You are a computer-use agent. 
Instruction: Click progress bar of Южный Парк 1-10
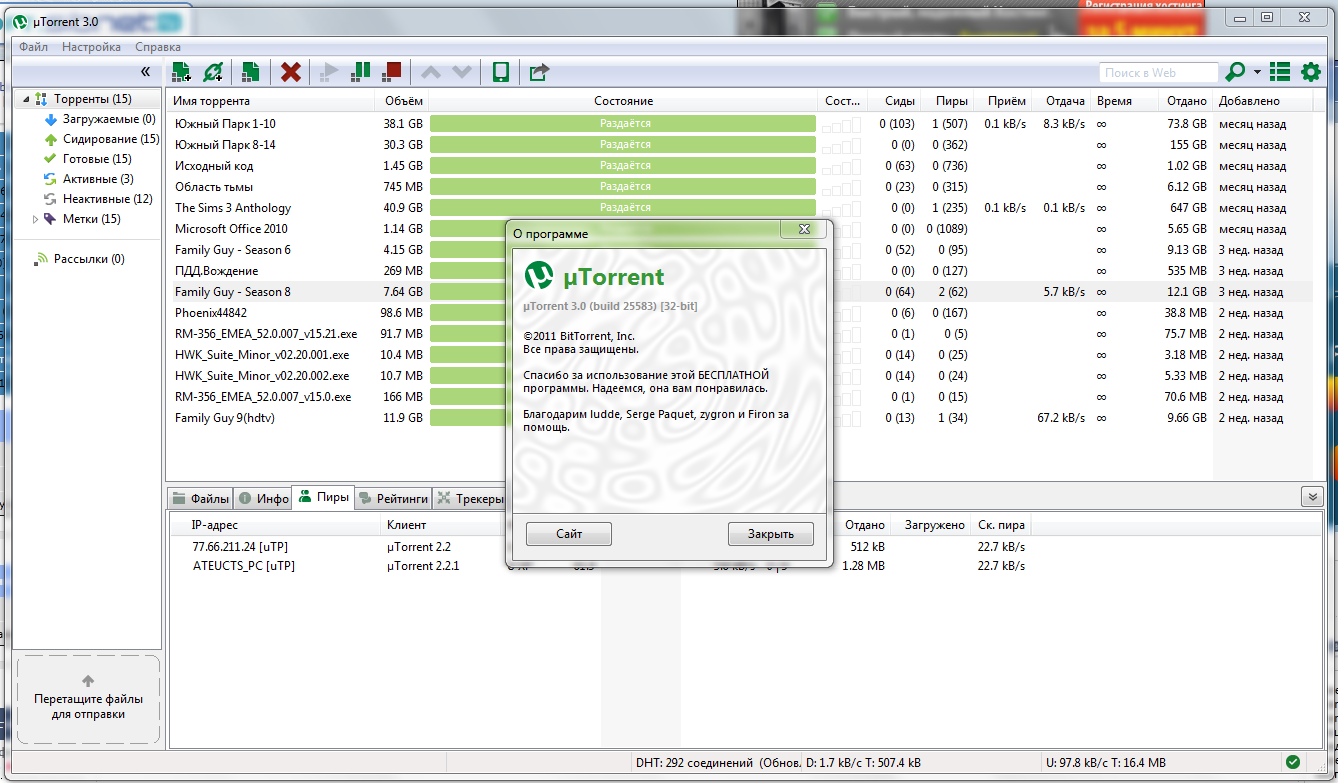point(623,124)
